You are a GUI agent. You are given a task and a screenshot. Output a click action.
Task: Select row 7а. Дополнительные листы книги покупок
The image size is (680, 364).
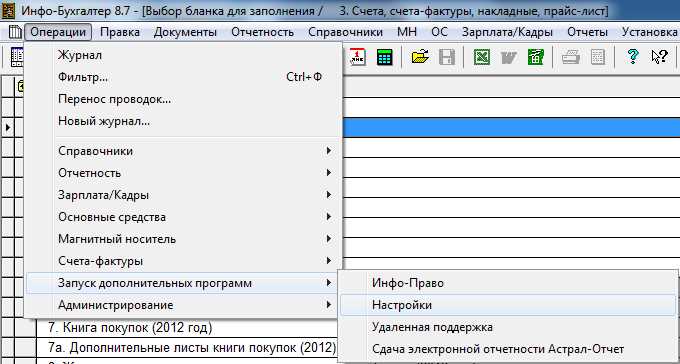click(x=186, y=348)
